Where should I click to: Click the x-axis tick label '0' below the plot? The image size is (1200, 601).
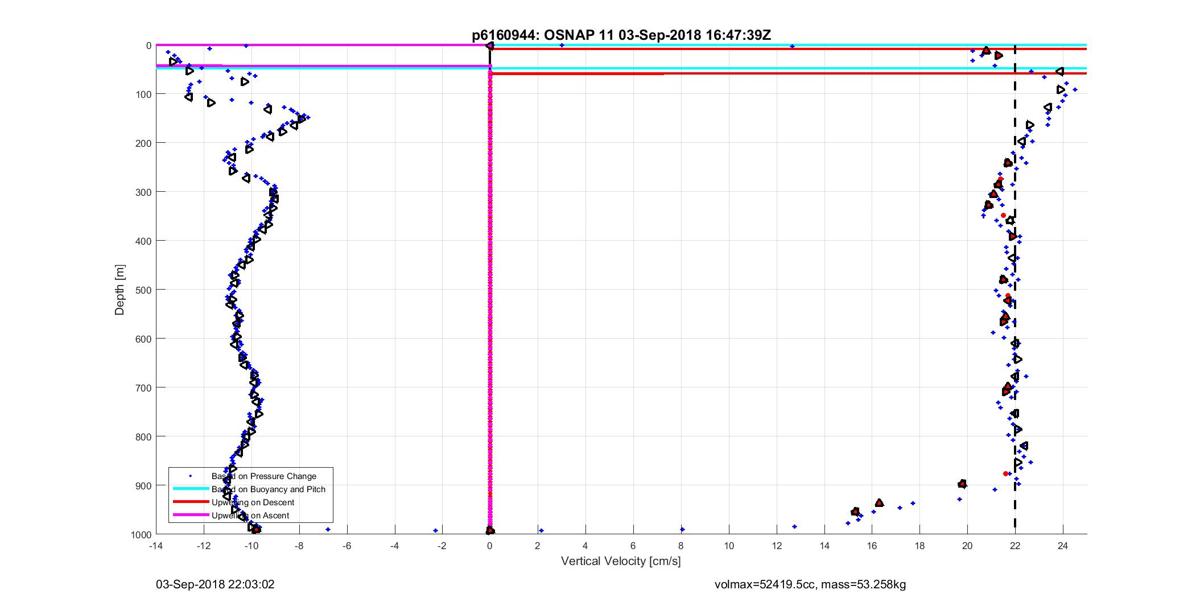(x=490, y=545)
